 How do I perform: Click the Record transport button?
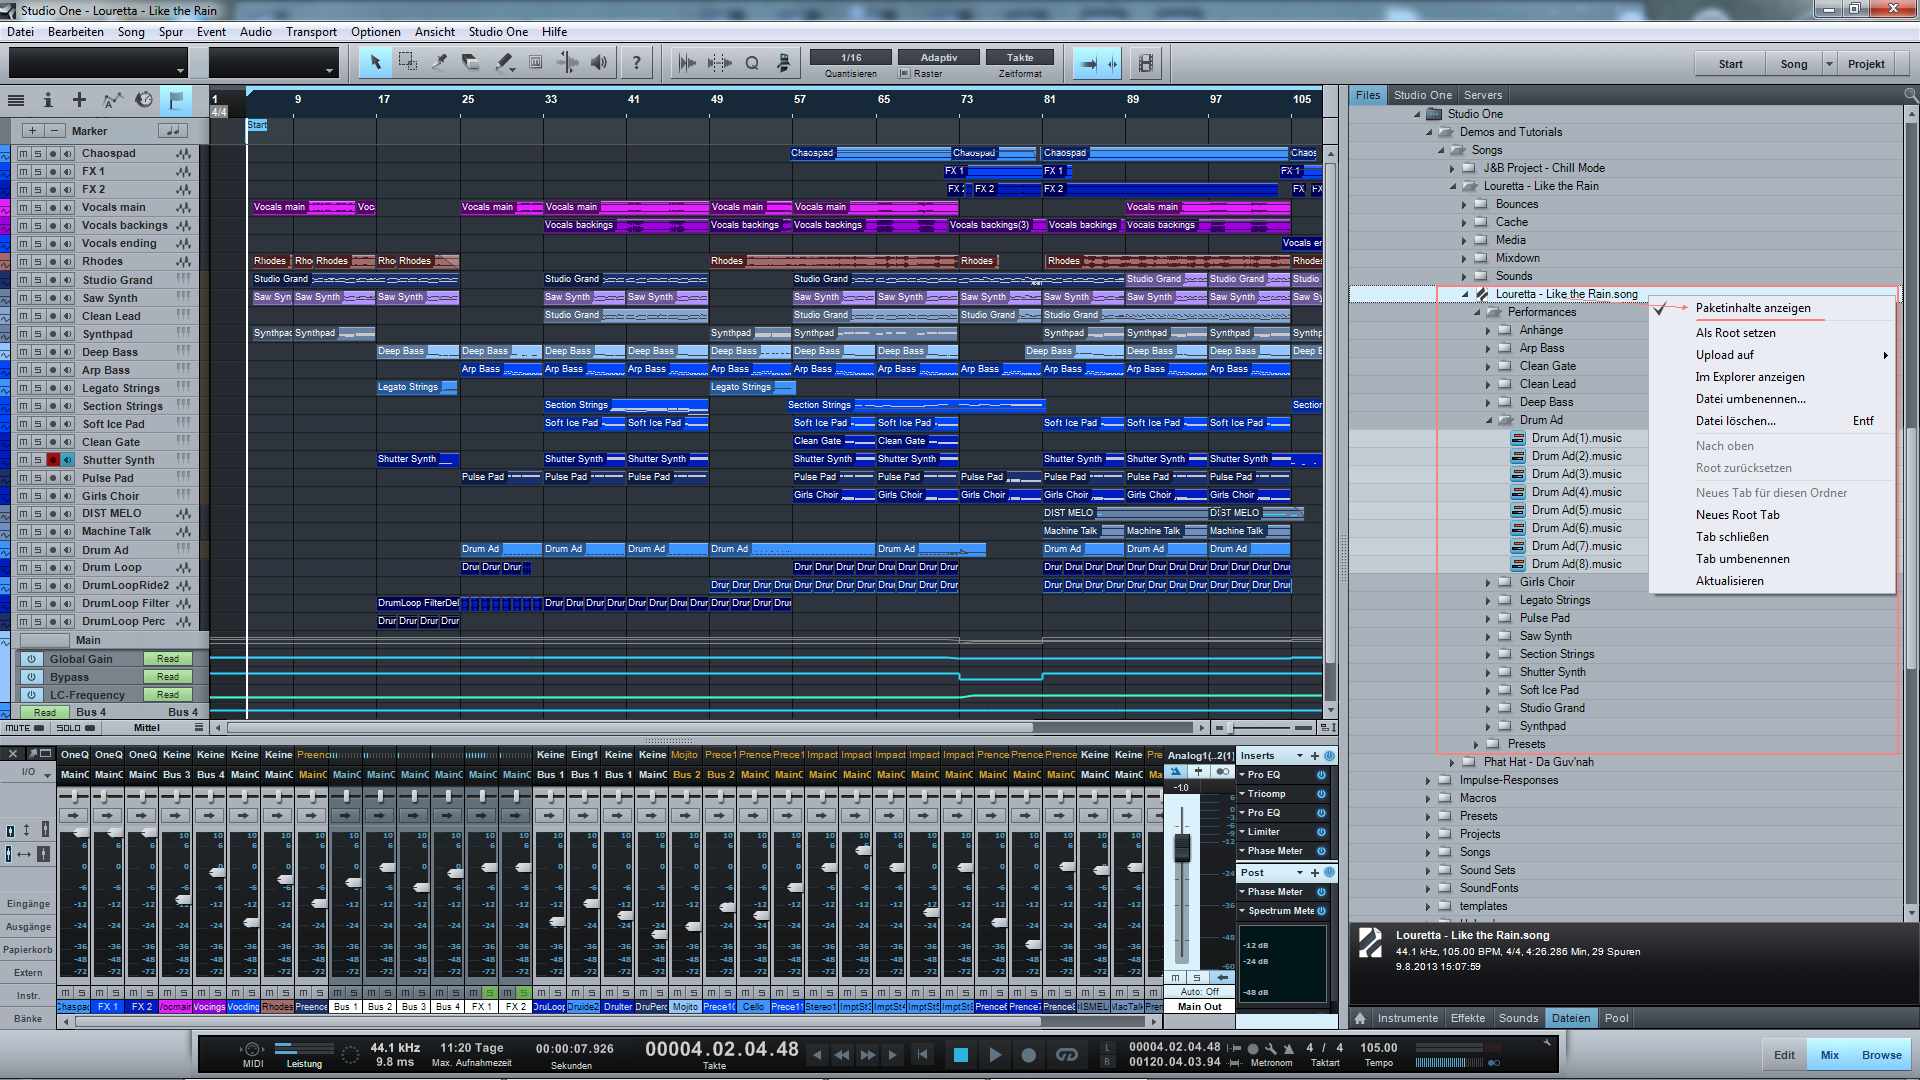(1028, 1054)
